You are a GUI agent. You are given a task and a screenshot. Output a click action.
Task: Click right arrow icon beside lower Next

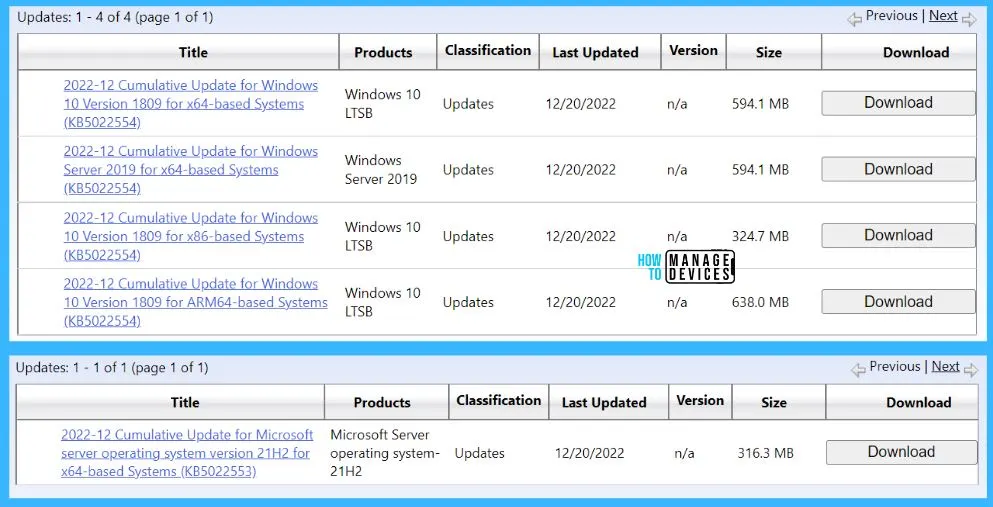970,370
